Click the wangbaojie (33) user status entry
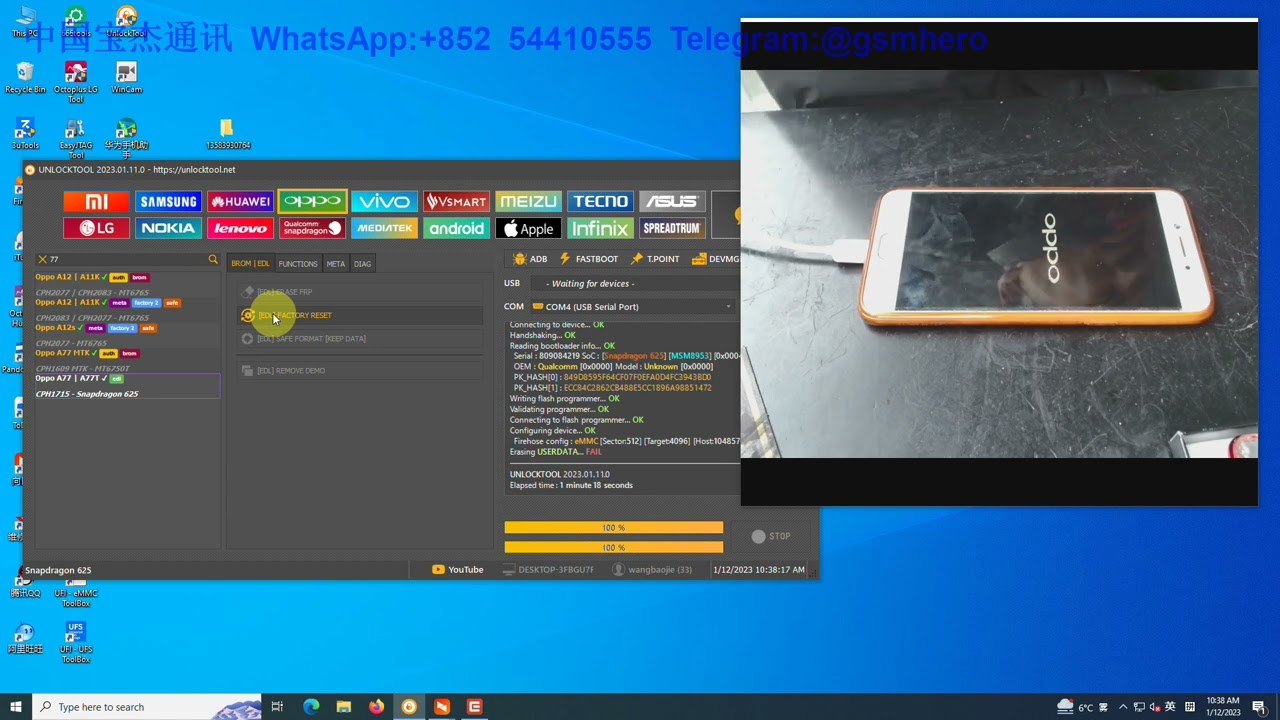The height and width of the screenshot is (720, 1280). [x=652, y=570]
